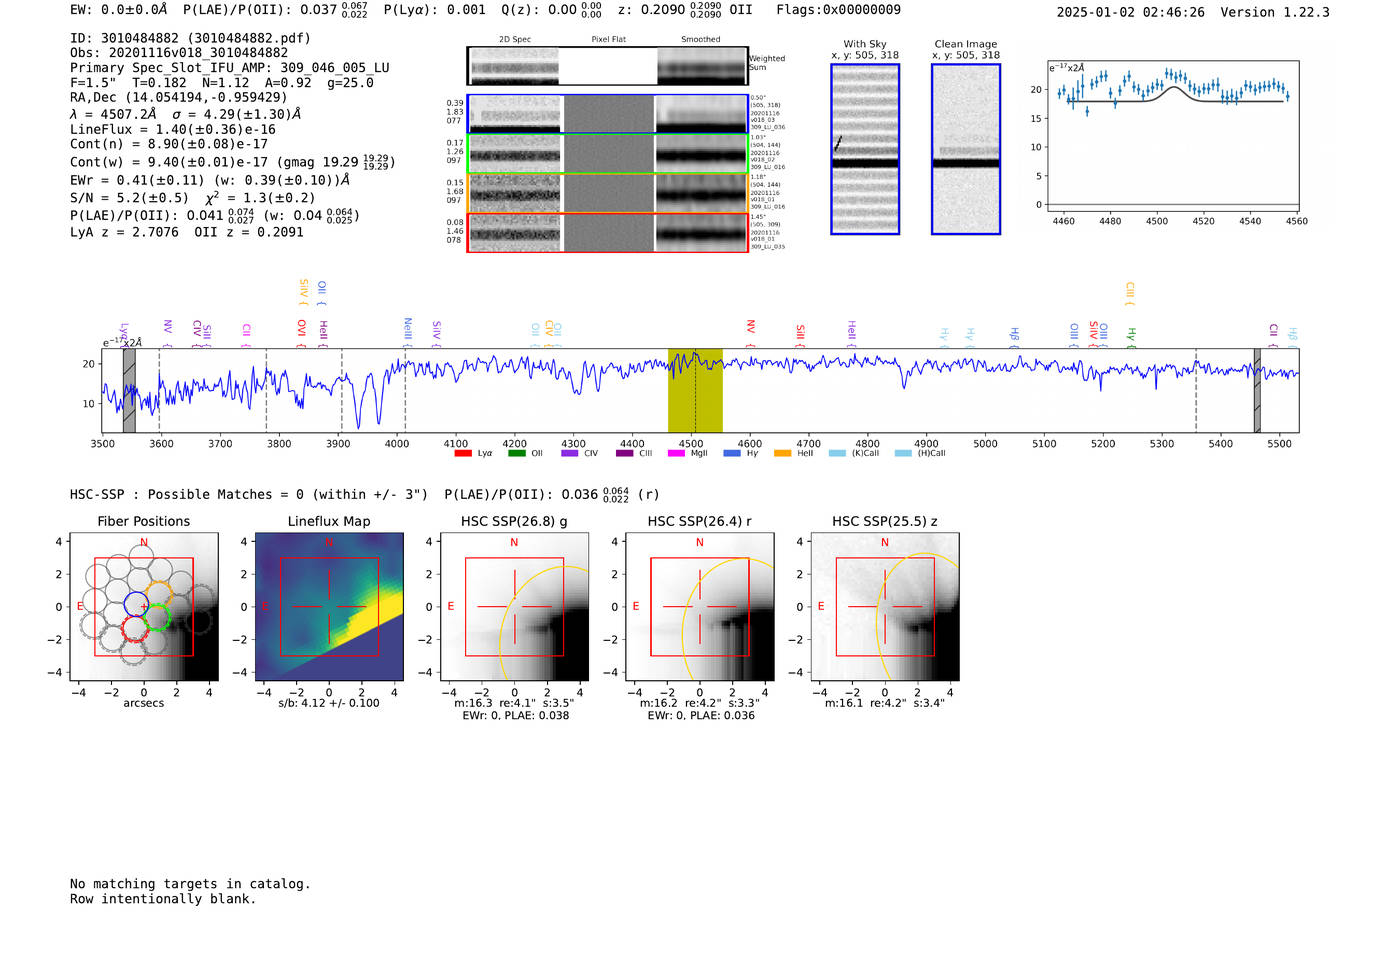Click the 2025-01-02 02:46:26 timestamp
Screen dimensions: 1400x953
(1130, 12)
